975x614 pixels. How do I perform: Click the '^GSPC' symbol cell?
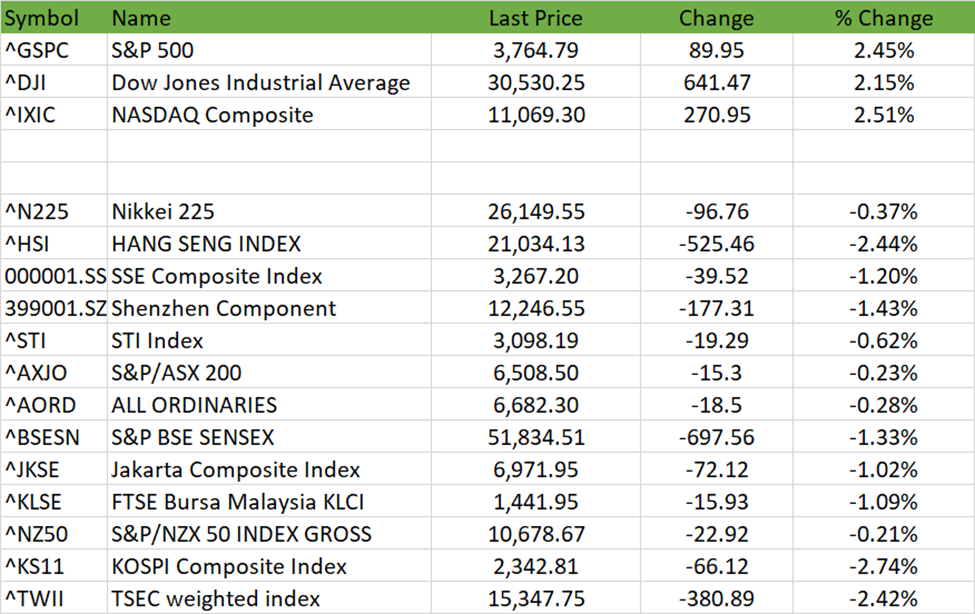(x=54, y=50)
